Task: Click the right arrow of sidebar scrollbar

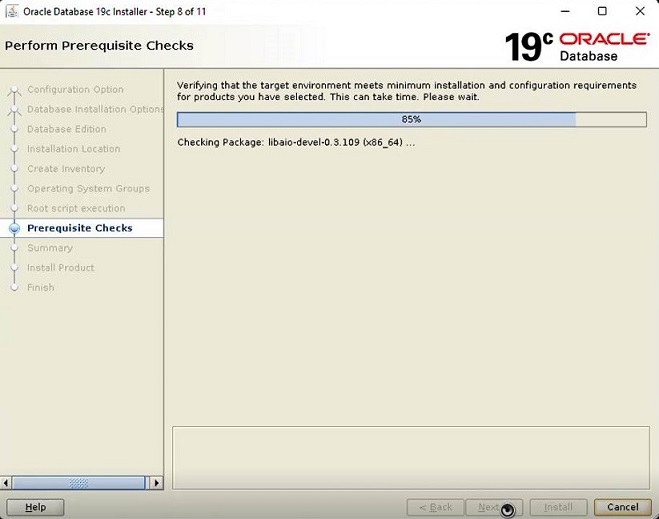Action: point(156,483)
